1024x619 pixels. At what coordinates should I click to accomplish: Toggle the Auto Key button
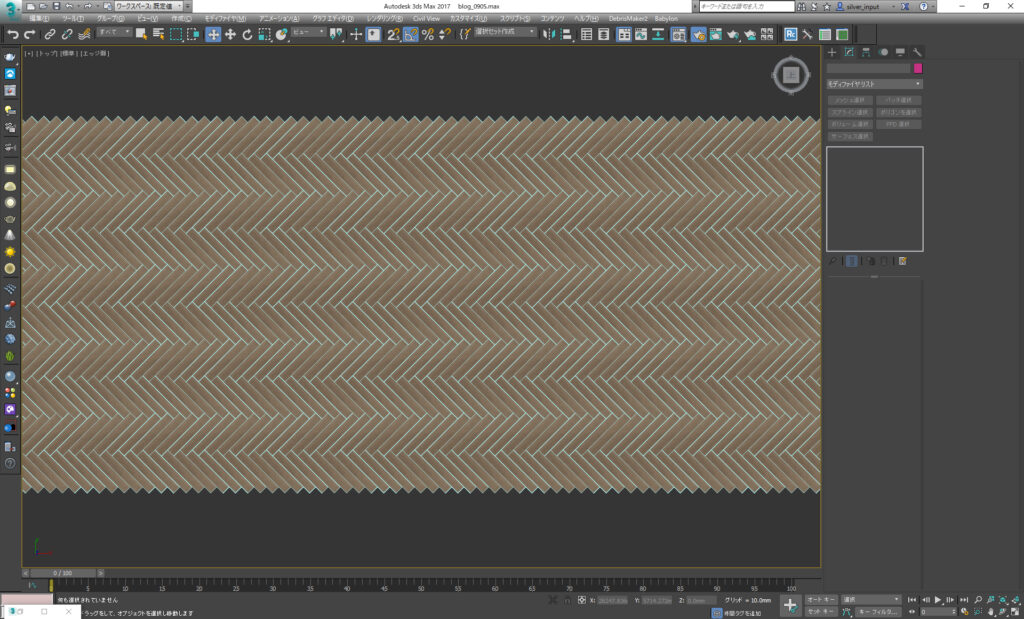point(821,599)
